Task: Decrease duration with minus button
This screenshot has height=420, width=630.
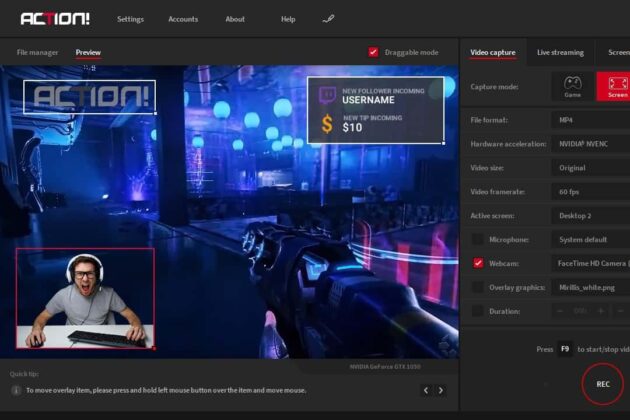Action: (x=560, y=311)
